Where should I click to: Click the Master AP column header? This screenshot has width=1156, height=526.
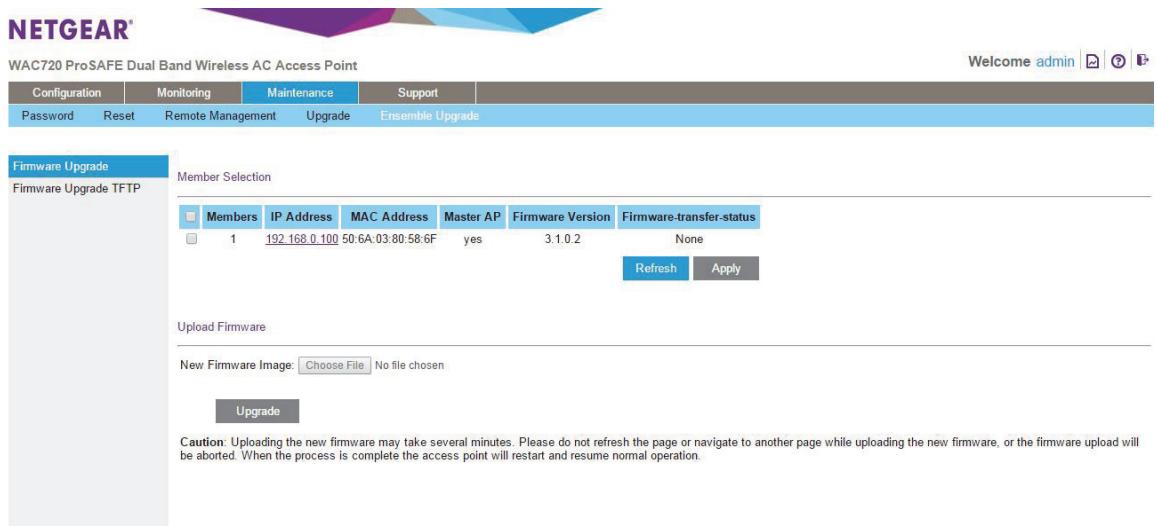point(473,217)
